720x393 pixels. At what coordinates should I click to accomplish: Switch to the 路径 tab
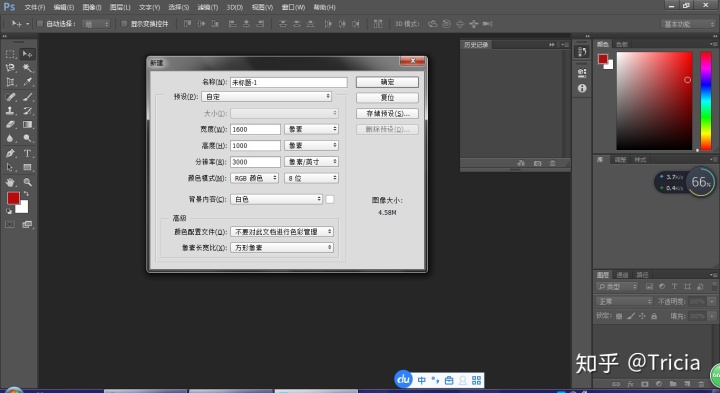pyautogui.click(x=642, y=275)
